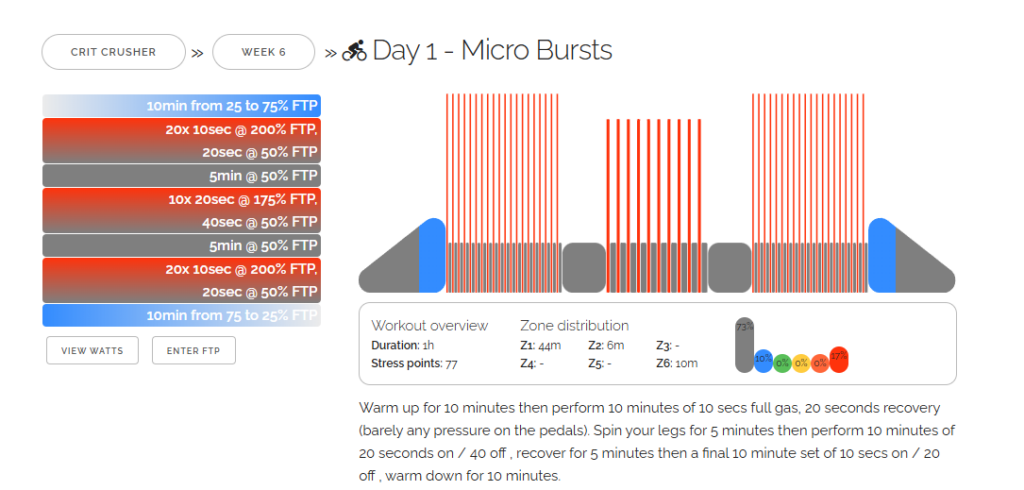Select the first 5min @ 50% FTP block
Image resolution: width=1024 pixels, height=490 pixels.
click(x=182, y=176)
